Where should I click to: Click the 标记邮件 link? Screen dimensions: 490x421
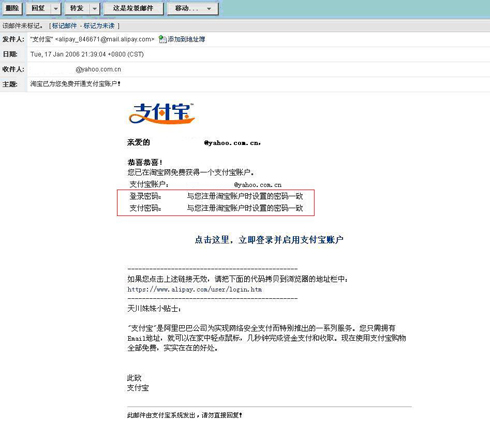(64, 26)
